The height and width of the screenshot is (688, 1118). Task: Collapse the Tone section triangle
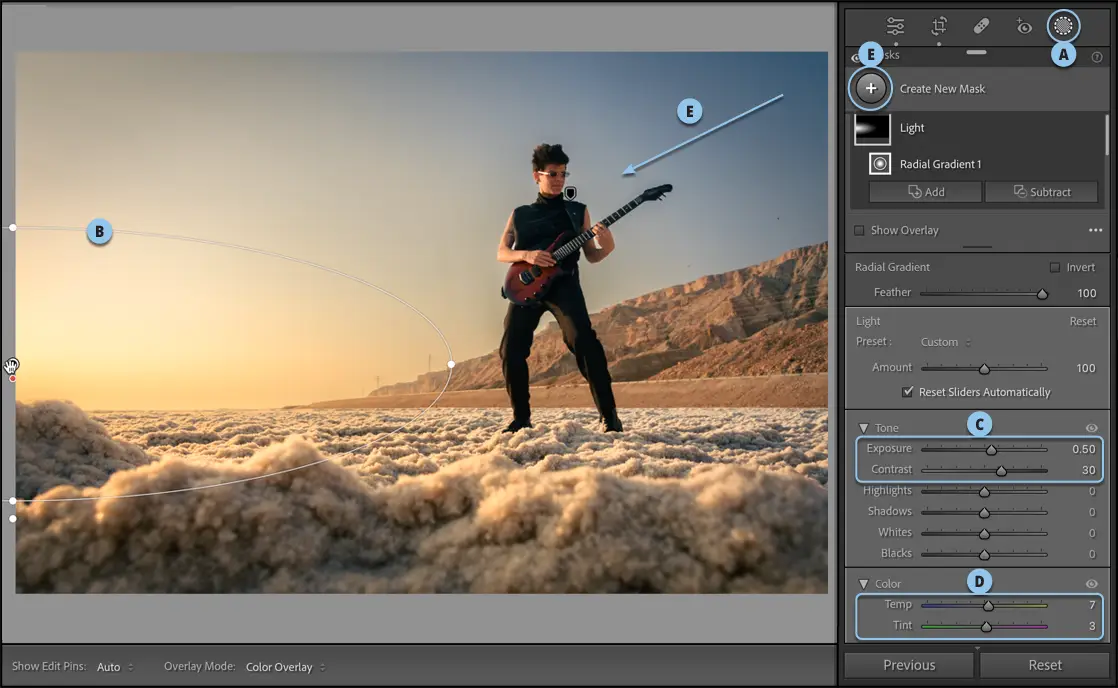click(863, 428)
